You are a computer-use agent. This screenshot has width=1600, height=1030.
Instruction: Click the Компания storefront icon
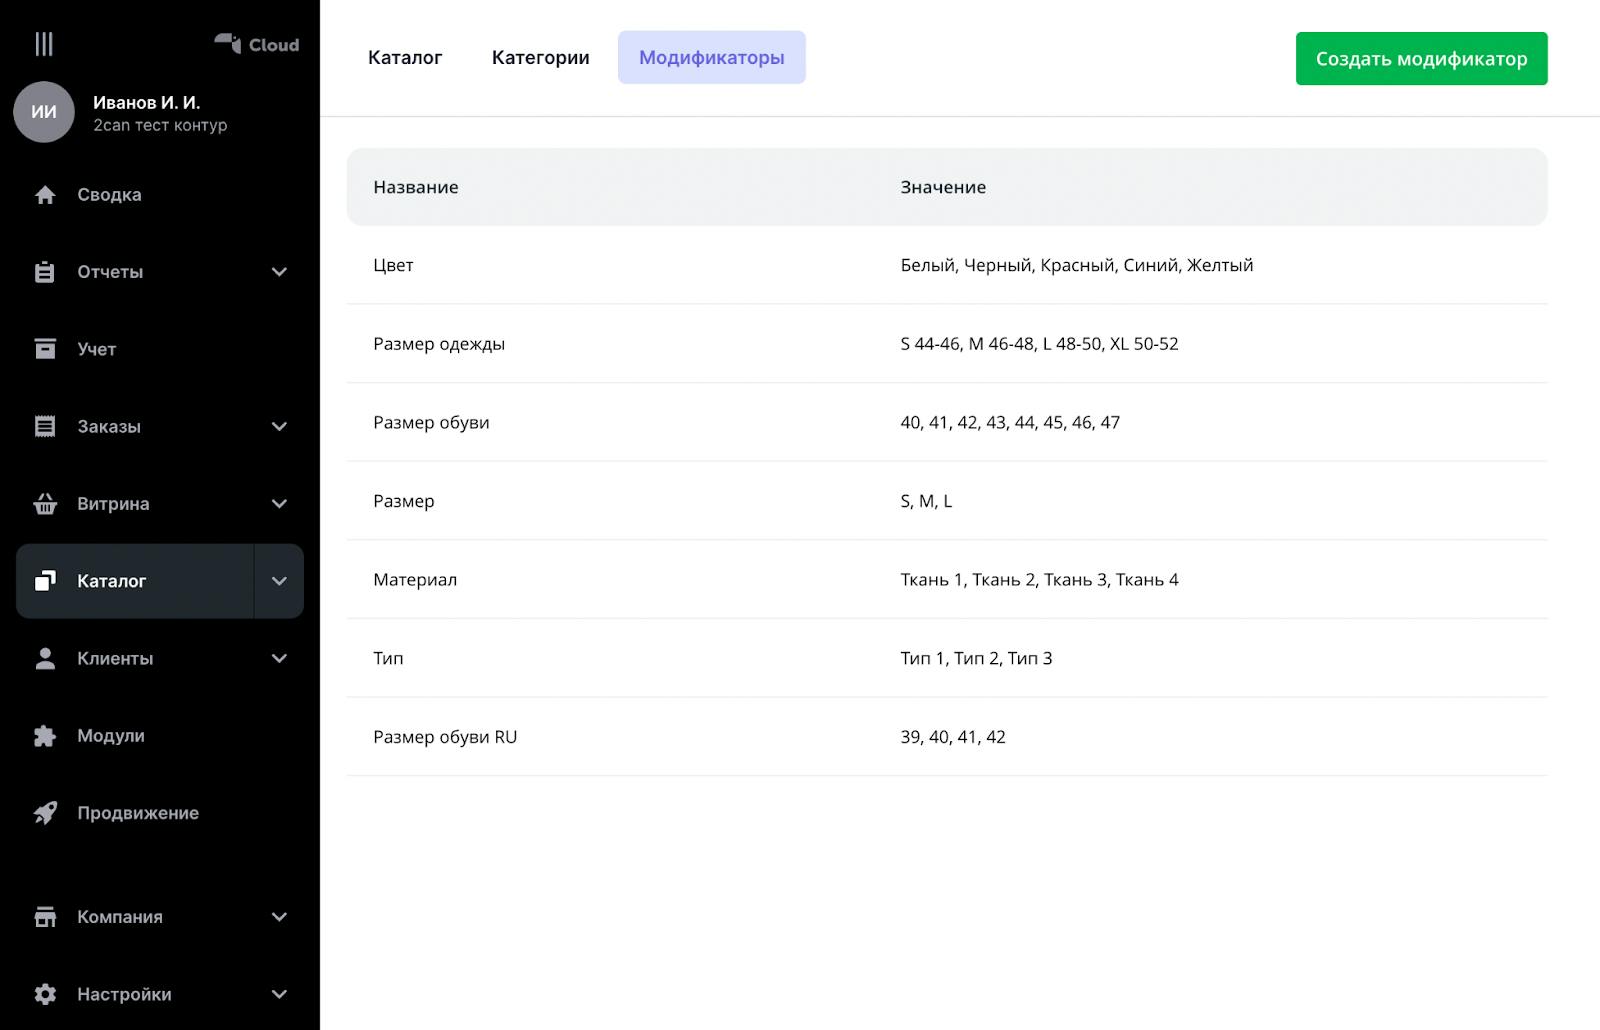click(x=45, y=917)
